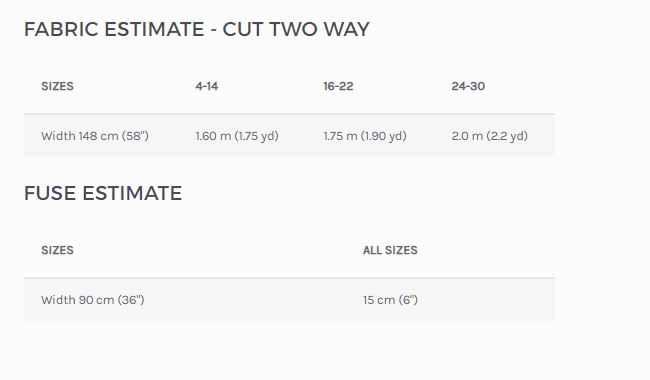Select the ALL SIZES column header

pos(390,250)
